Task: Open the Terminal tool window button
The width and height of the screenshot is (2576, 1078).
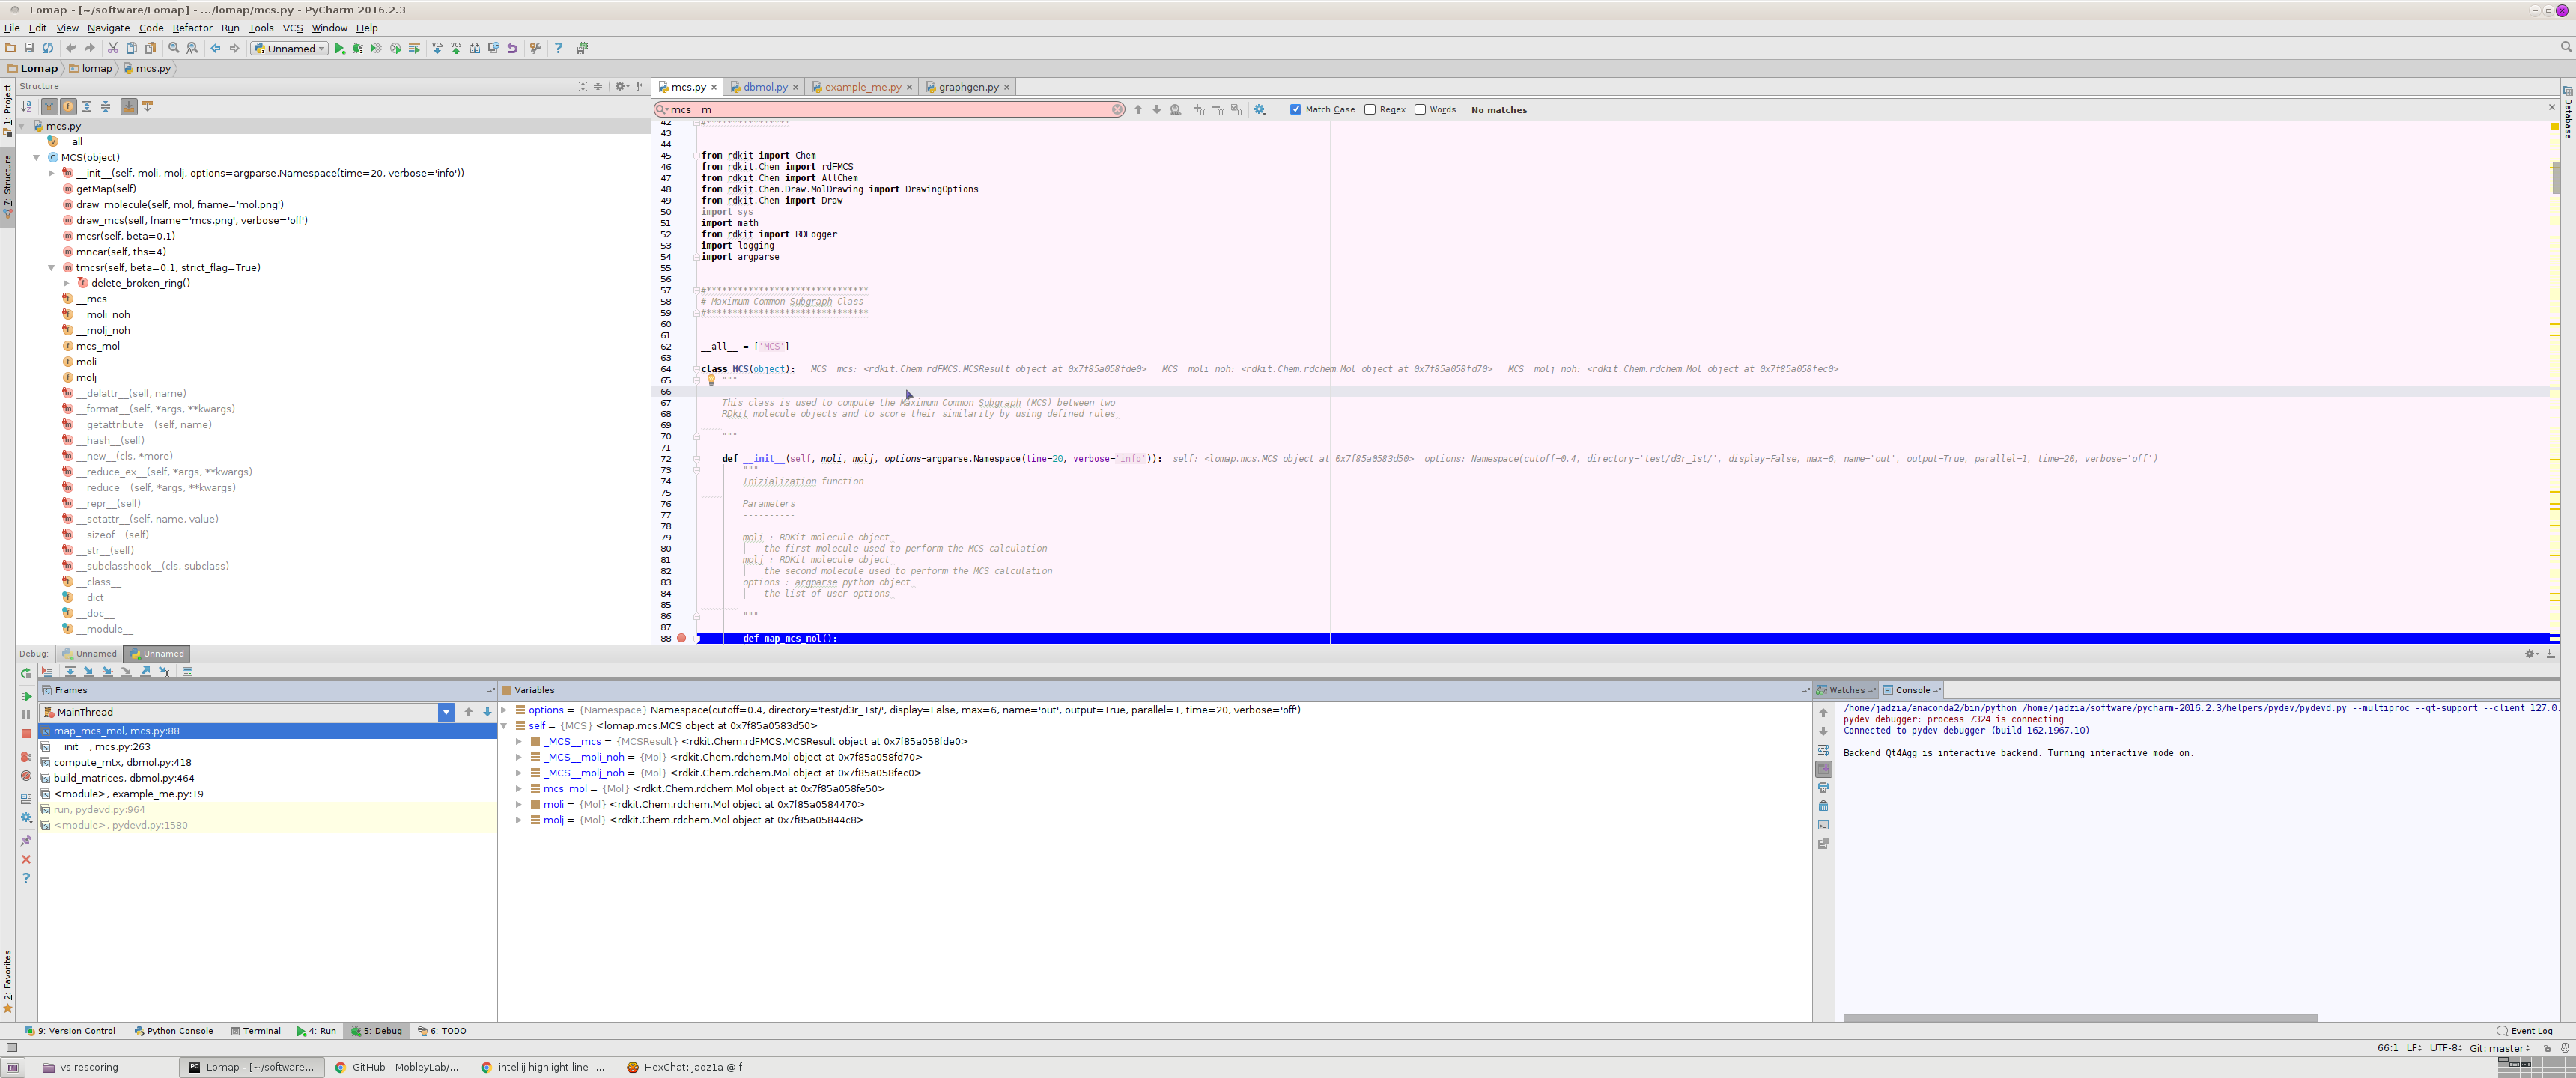Action: click(255, 1031)
